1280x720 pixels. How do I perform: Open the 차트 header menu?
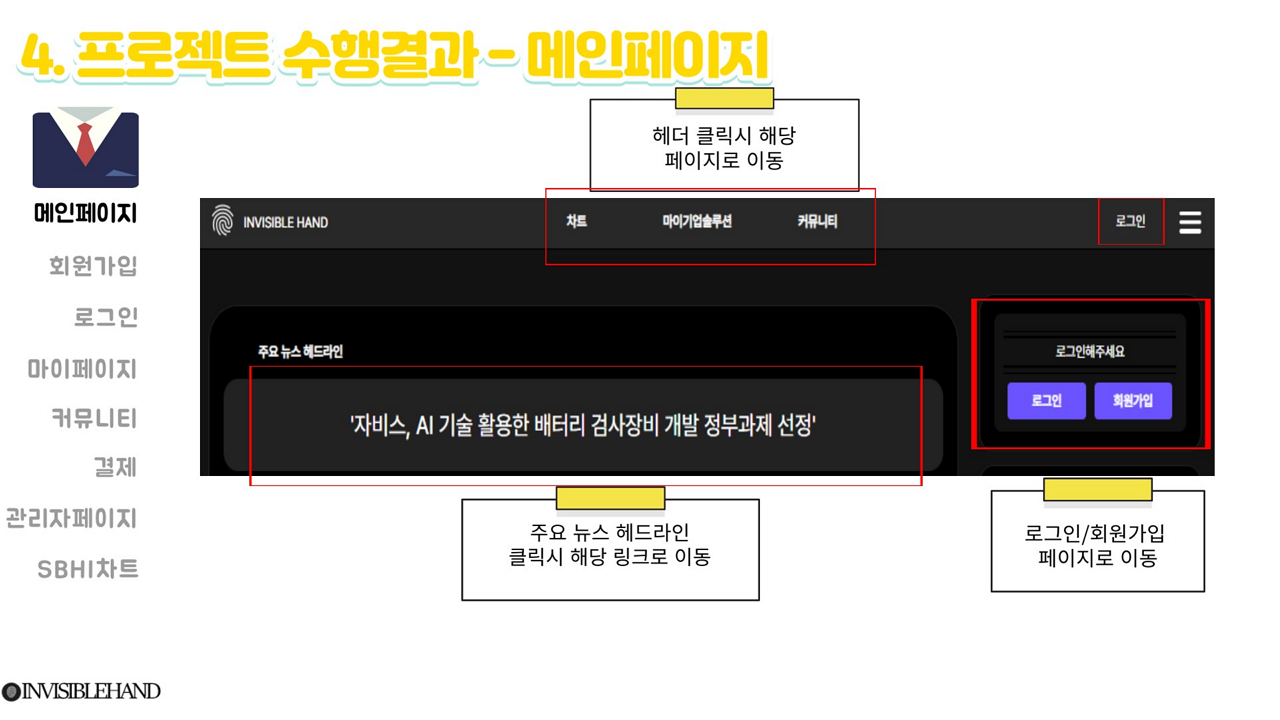(x=576, y=222)
